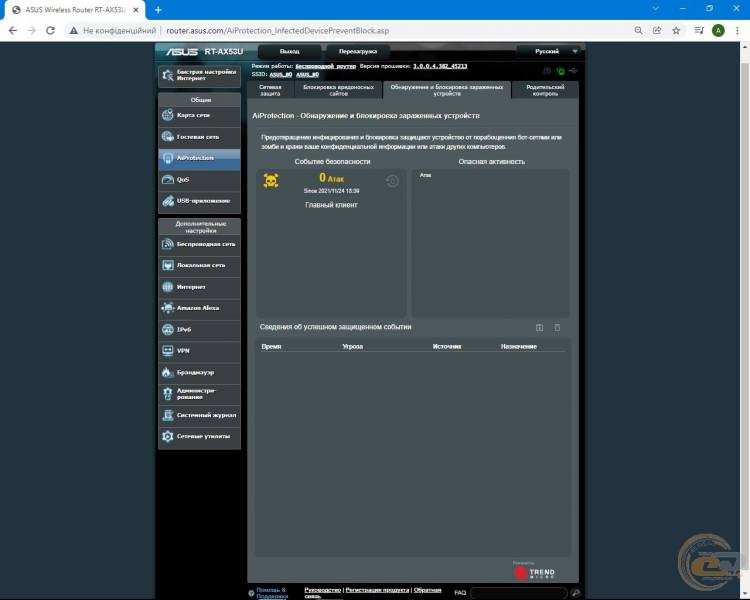
Task: Open the wireless router operation mode link
Action: 326,66
